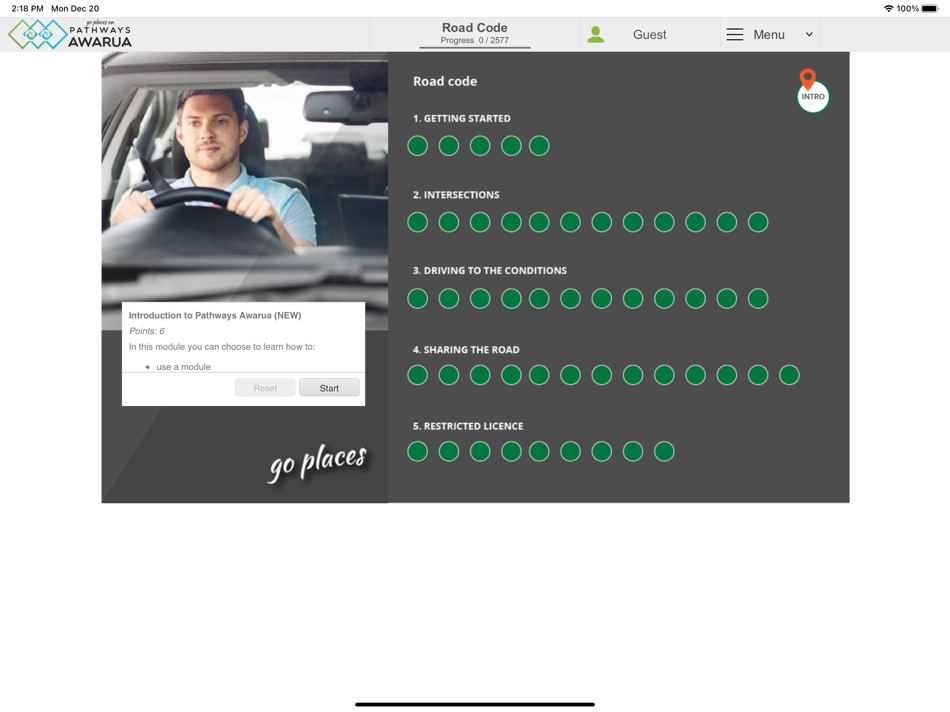The width and height of the screenshot is (950, 712).
Task: Click the 'Road code' title text
Action: (x=445, y=81)
